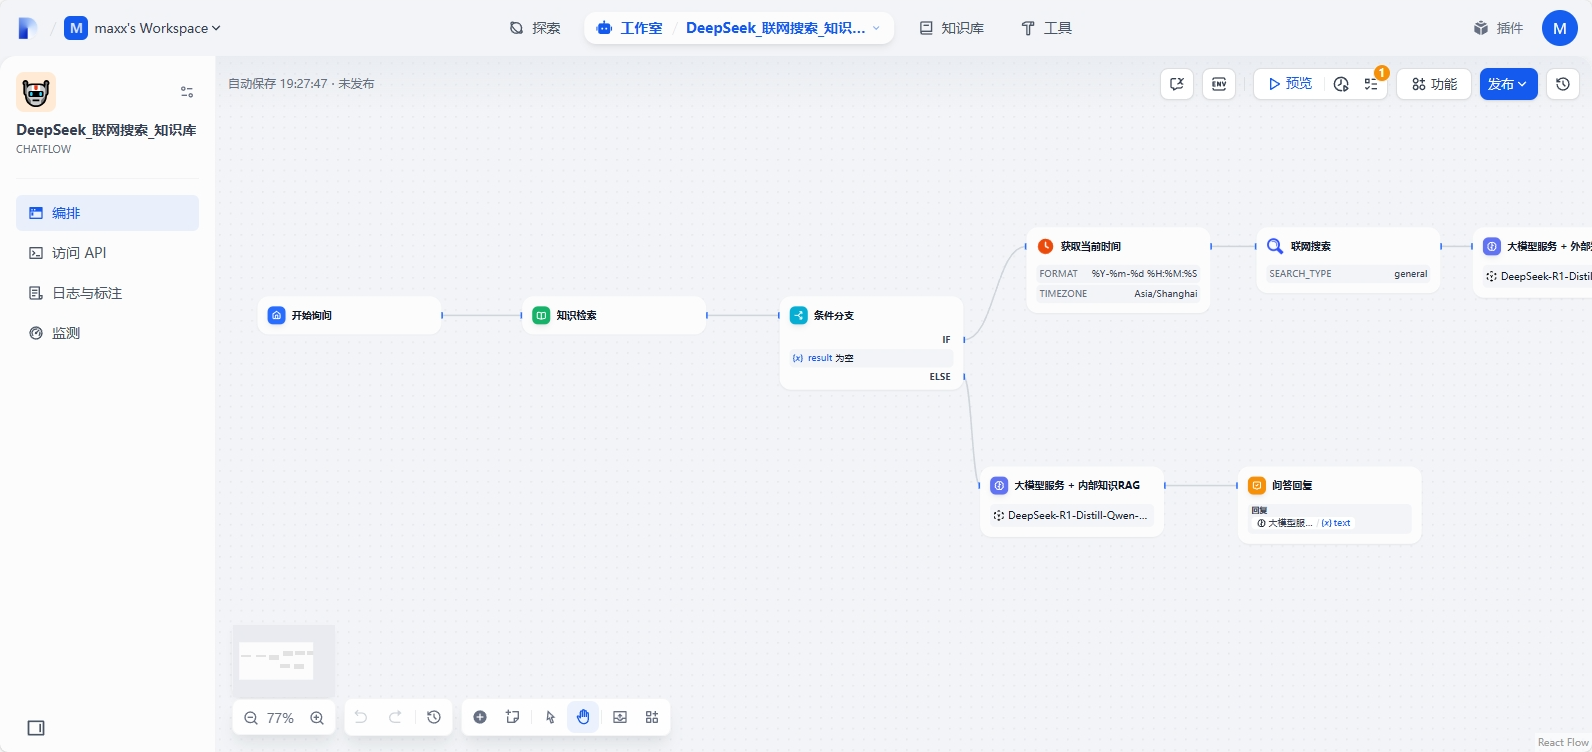Image resolution: width=1592 pixels, height=752 pixels.
Task: Click the FORMAT value %Y-%m-%d %H:%M:%S
Action: 1144,273
